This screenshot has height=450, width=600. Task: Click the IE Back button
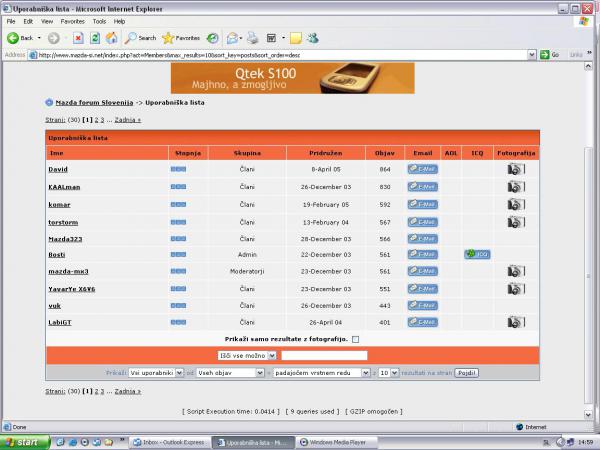coord(20,38)
